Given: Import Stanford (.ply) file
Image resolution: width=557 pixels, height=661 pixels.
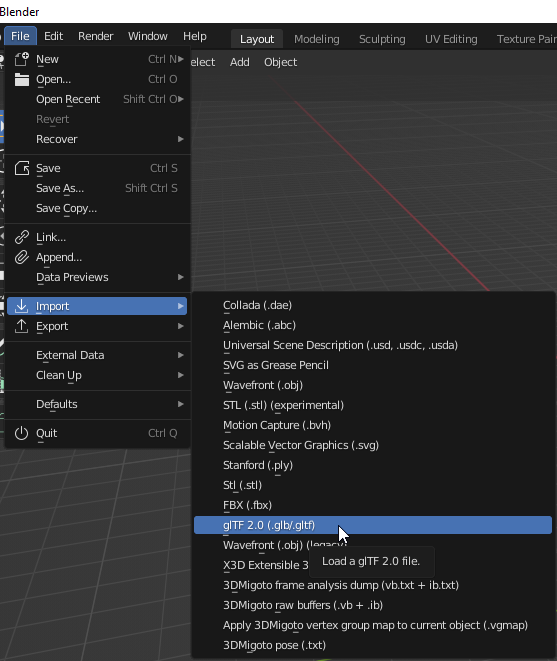Looking at the screenshot, I should point(373,465).
